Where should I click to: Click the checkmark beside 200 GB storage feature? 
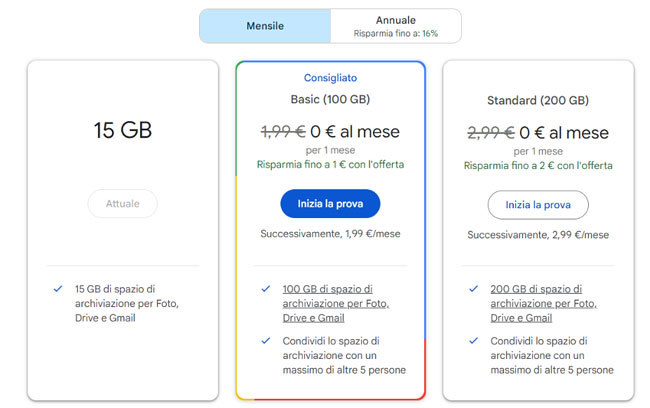pyautogui.click(x=474, y=289)
